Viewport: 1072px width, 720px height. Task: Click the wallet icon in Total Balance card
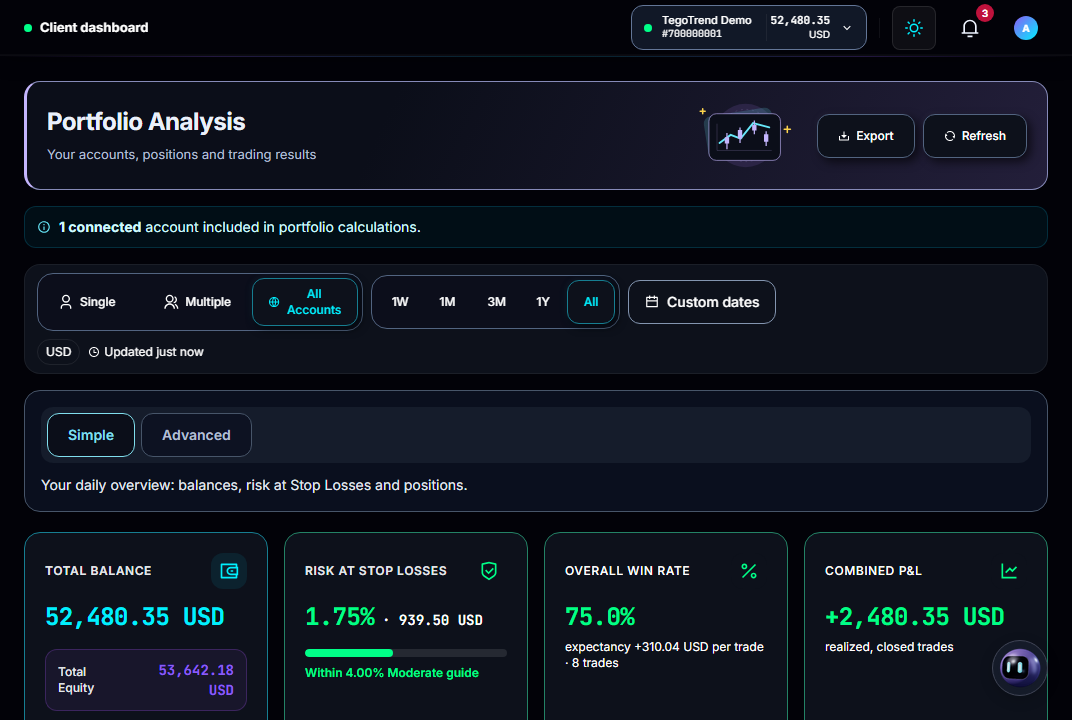[229, 571]
